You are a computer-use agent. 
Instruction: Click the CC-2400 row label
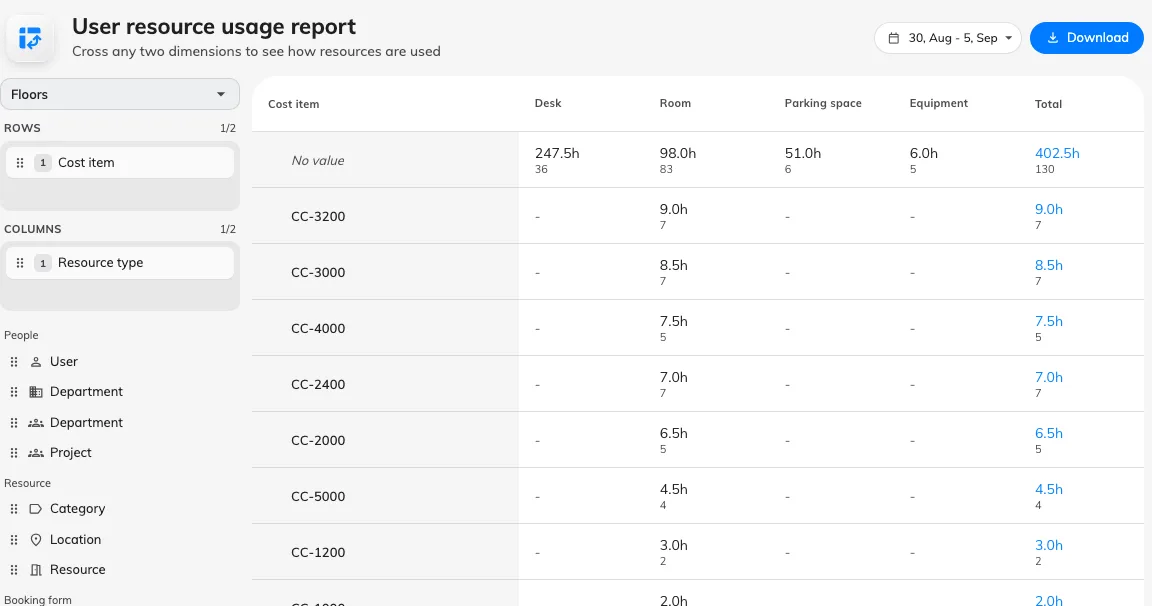pos(318,384)
